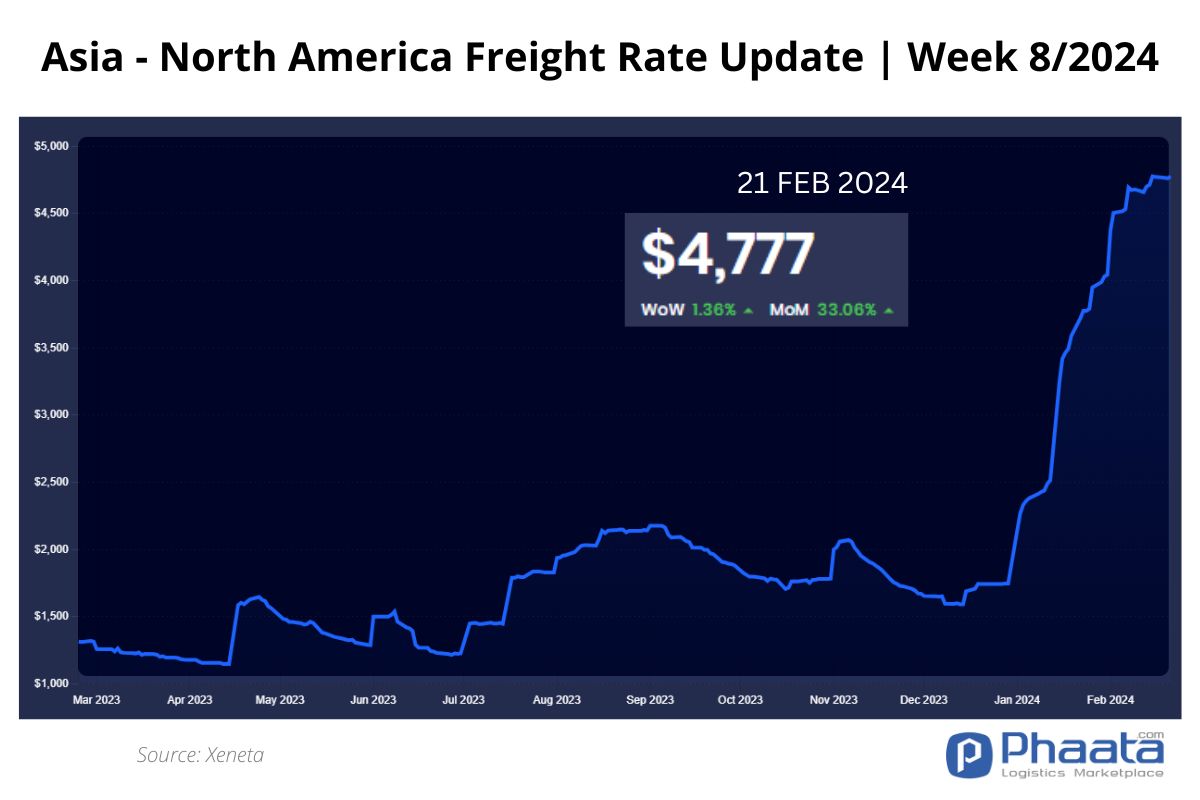The image size is (1200, 800).
Task: Click the MoM green up arrow
Action: pos(889,311)
